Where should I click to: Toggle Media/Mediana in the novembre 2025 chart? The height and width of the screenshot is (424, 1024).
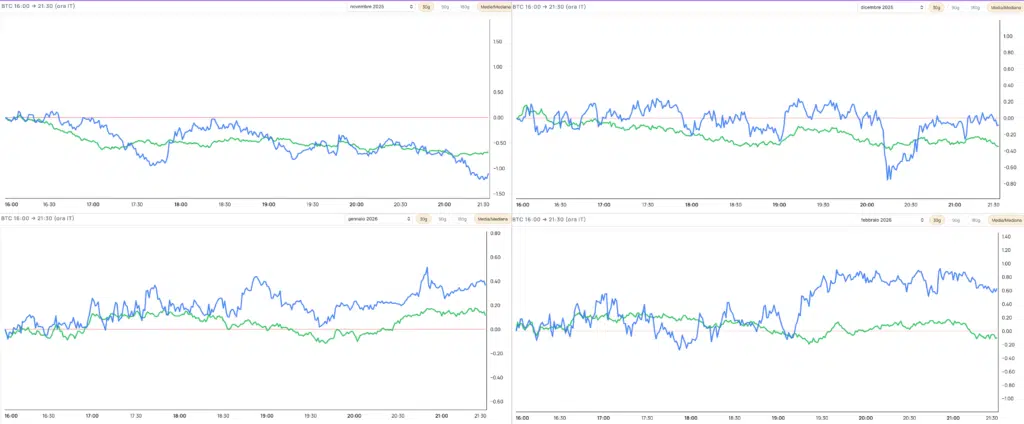point(495,7)
